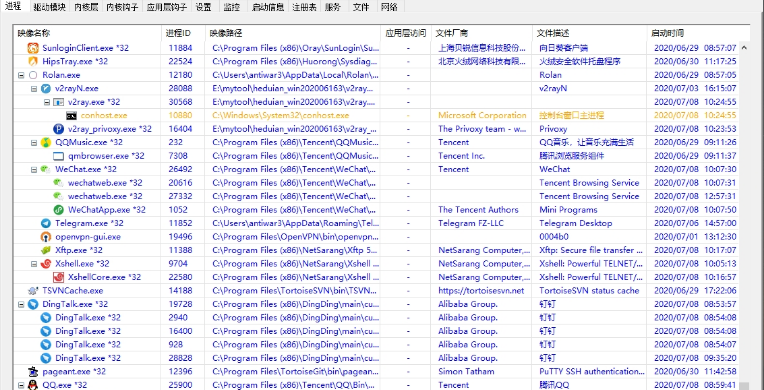Click PID 11852 in the Telegram row

pyautogui.click(x=180, y=223)
